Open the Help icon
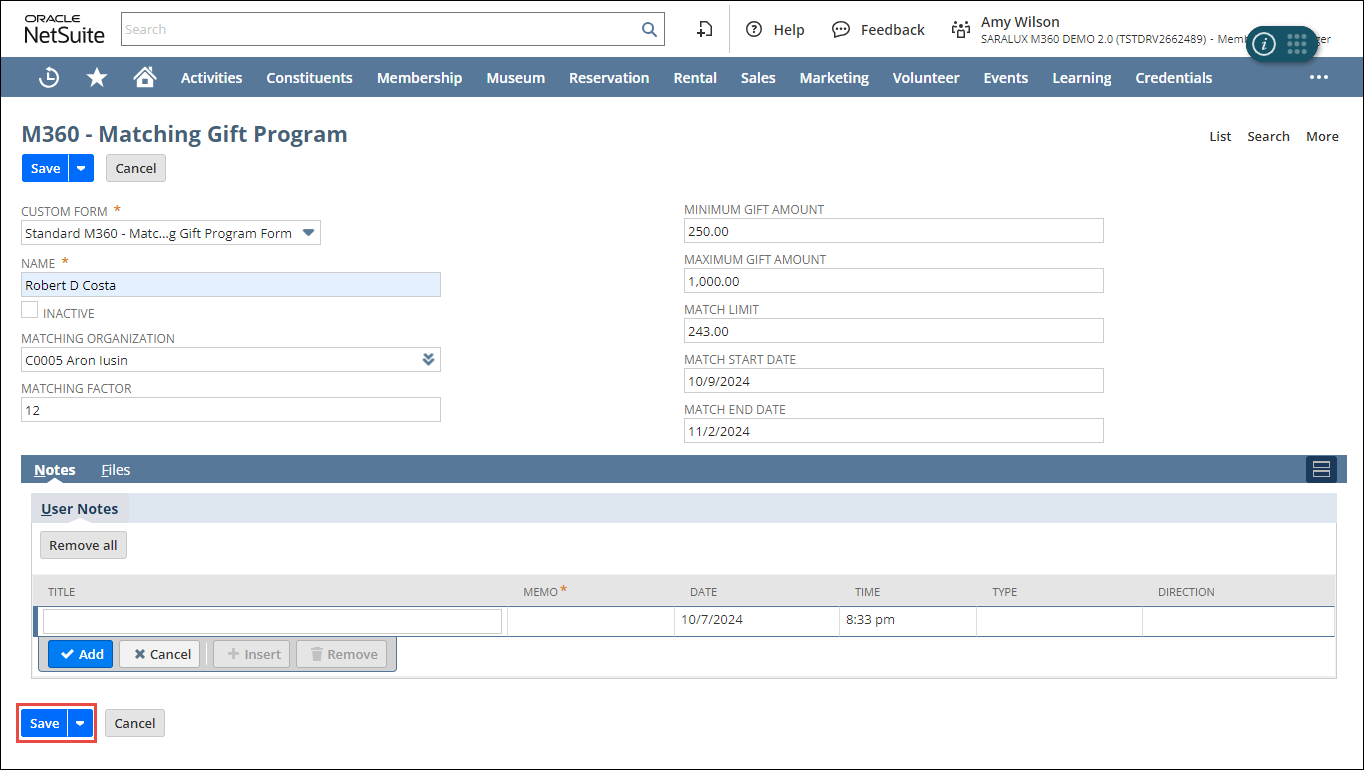This screenshot has width=1364, height=770. (754, 30)
